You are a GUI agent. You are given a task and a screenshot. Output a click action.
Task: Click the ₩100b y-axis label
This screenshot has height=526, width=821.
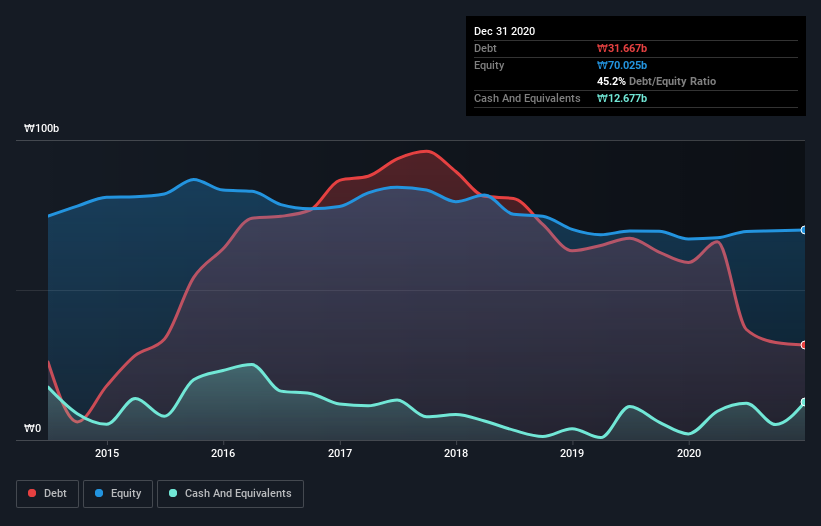coord(41,128)
